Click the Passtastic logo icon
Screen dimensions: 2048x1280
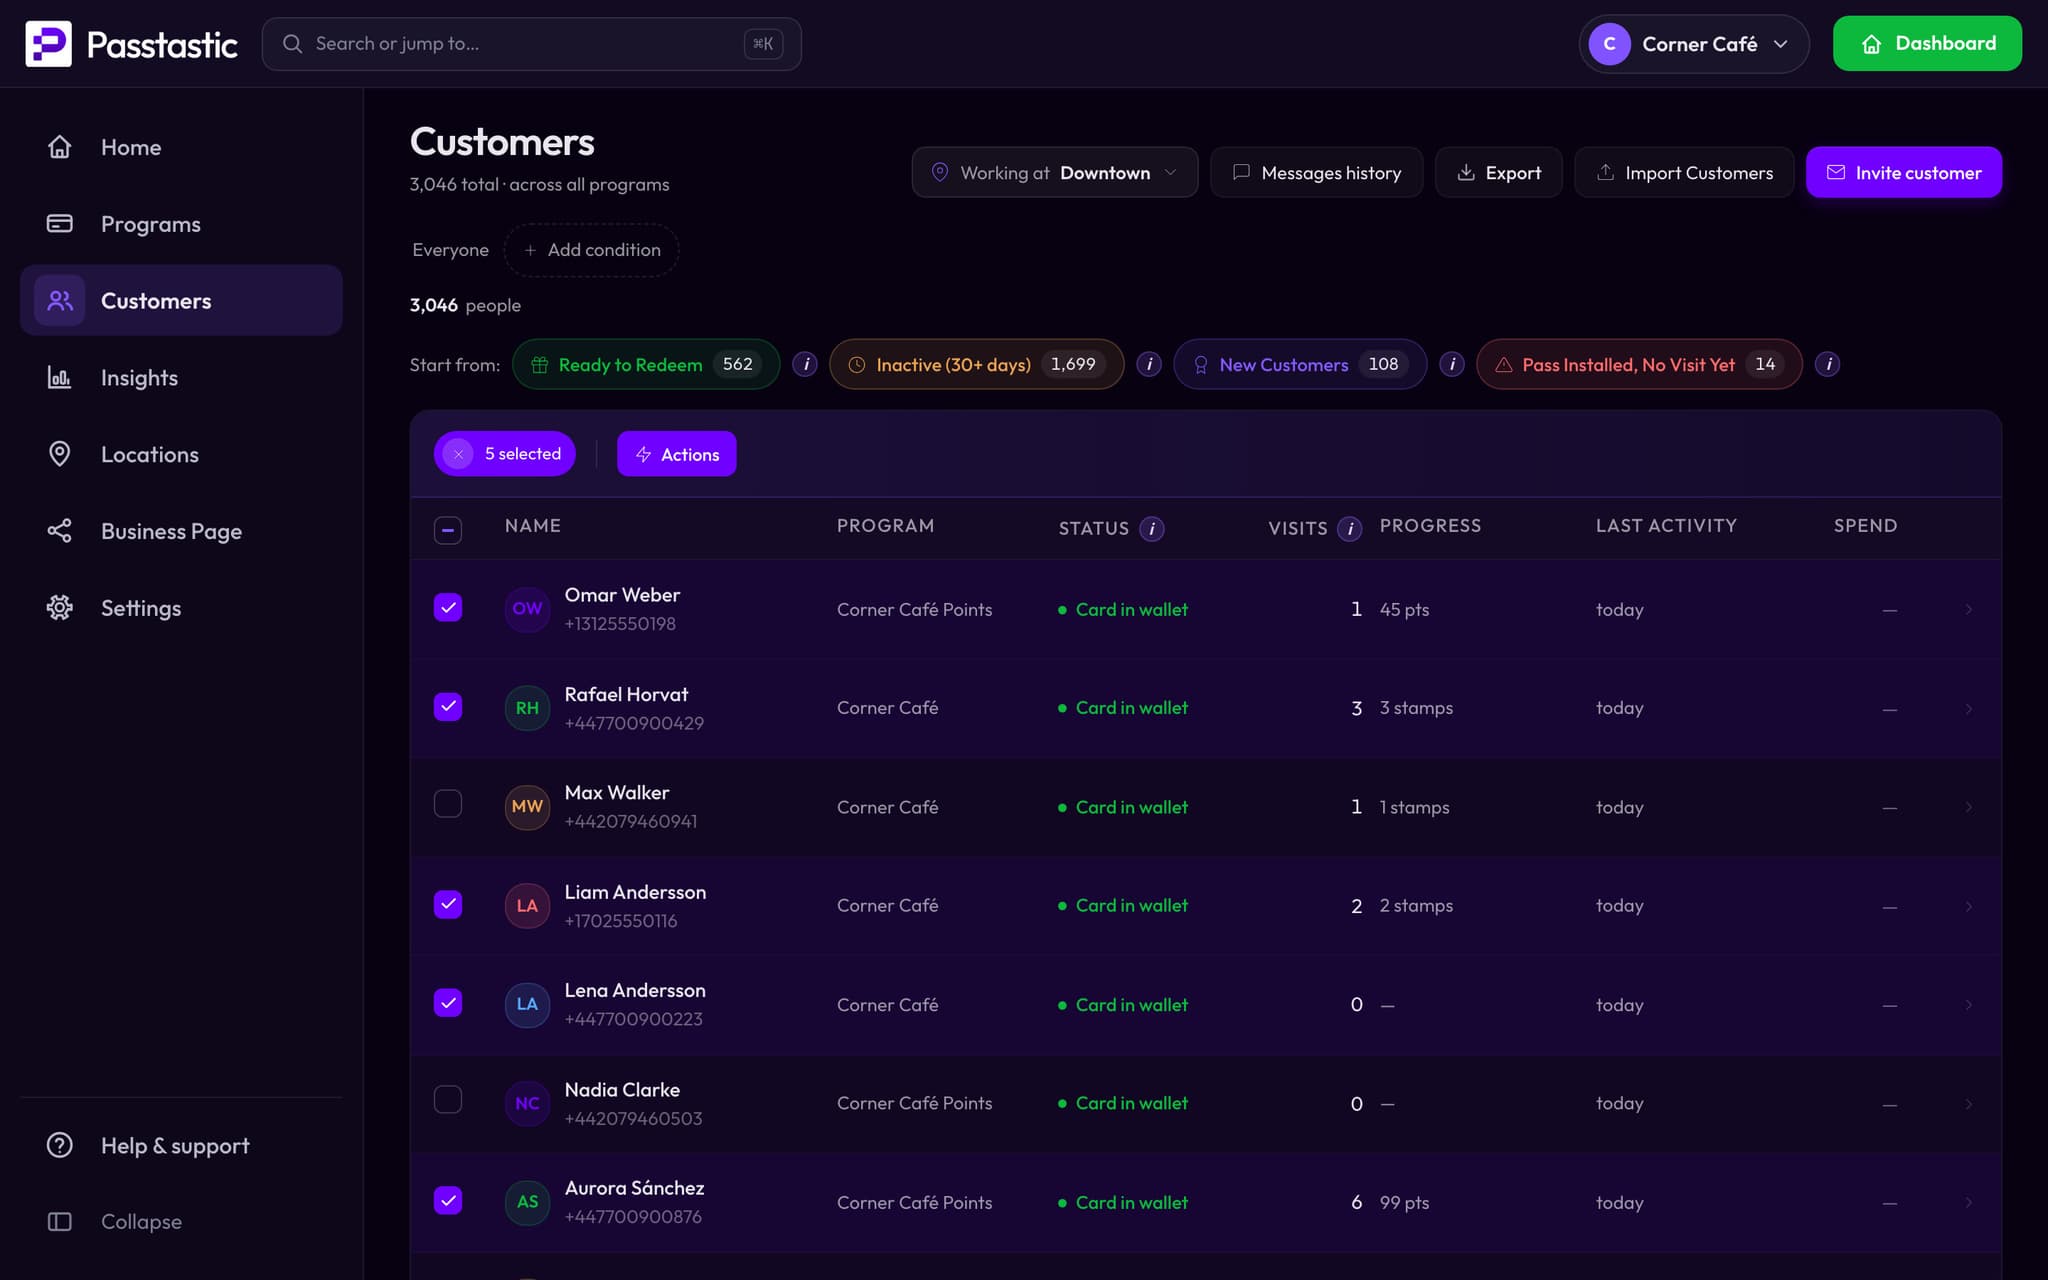pos(48,44)
